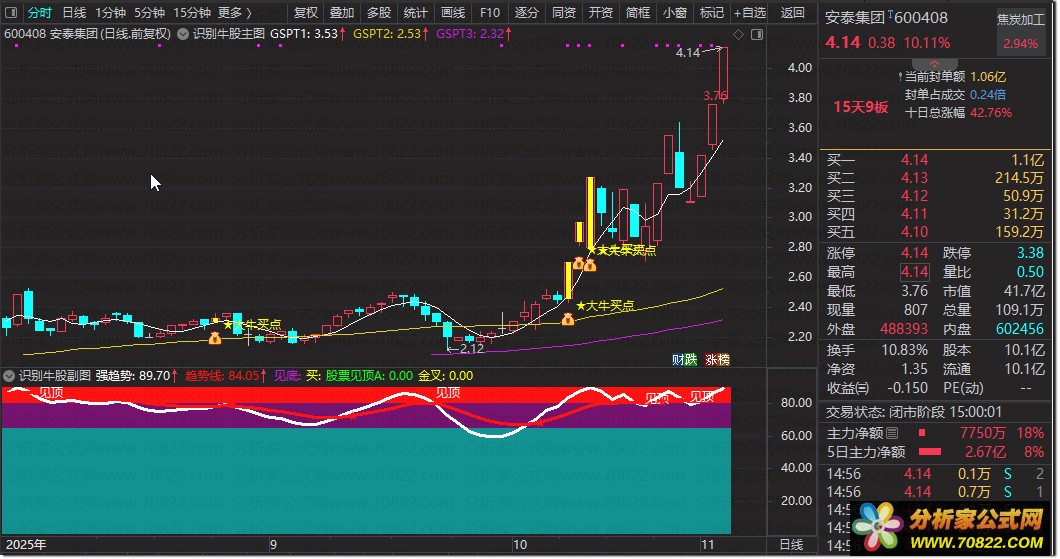Screen dimensions: 1060x559
Task: Click the 14:56 trade row with 0.1万 volume
Action: 936,474
